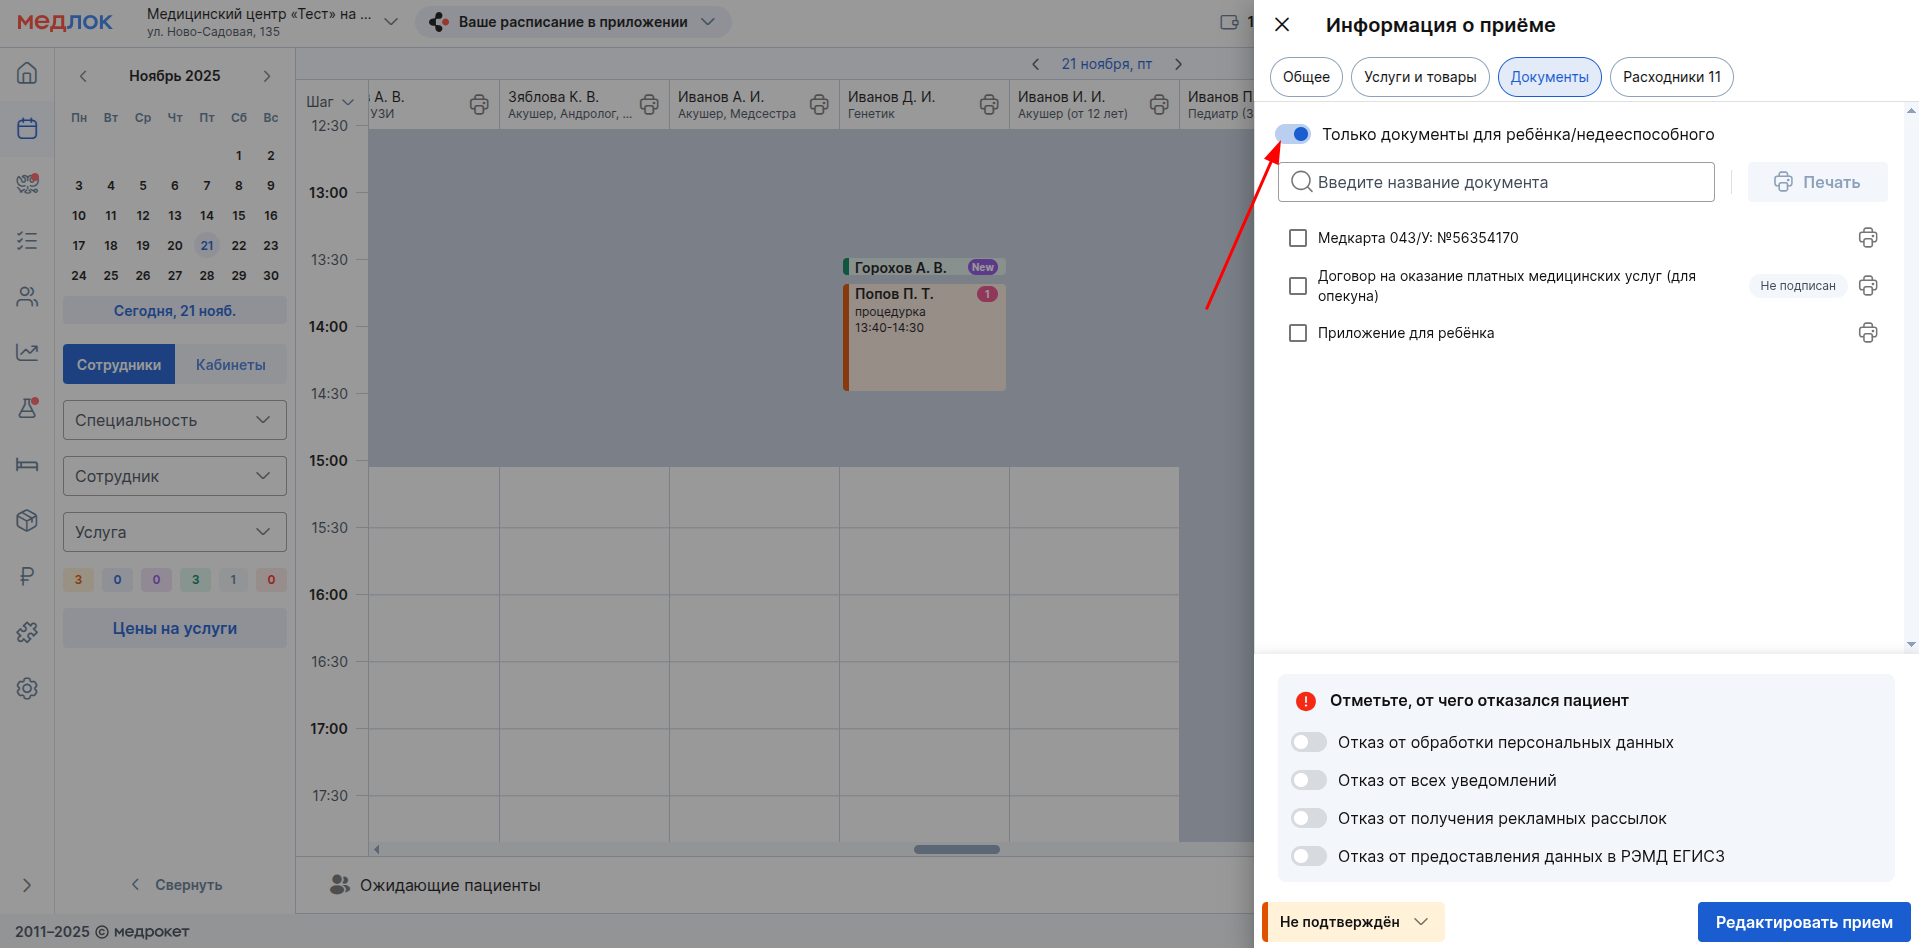Expand the Услуга filter dropdown
The height and width of the screenshot is (948, 1919).
click(175, 532)
